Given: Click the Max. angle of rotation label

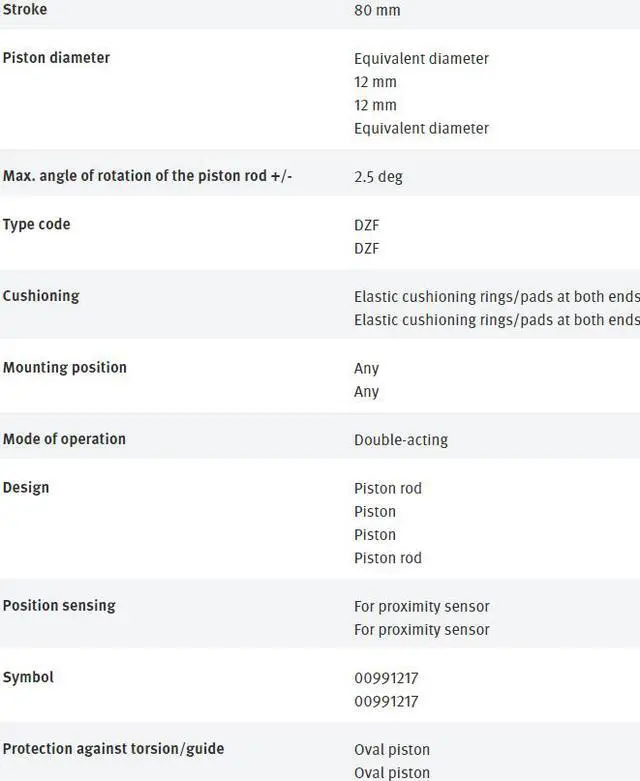Looking at the screenshot, I should coord(147,176).
